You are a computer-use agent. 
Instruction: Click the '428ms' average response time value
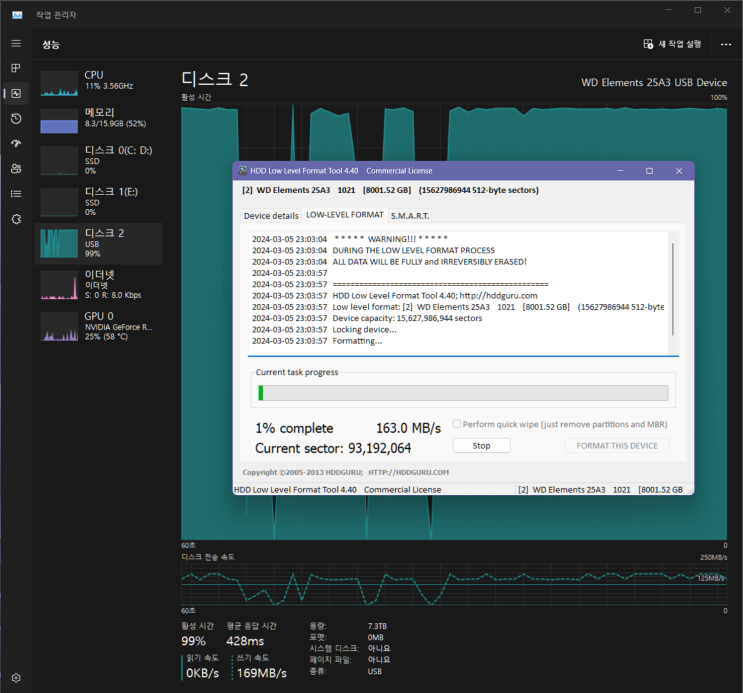tap(245, 641)
